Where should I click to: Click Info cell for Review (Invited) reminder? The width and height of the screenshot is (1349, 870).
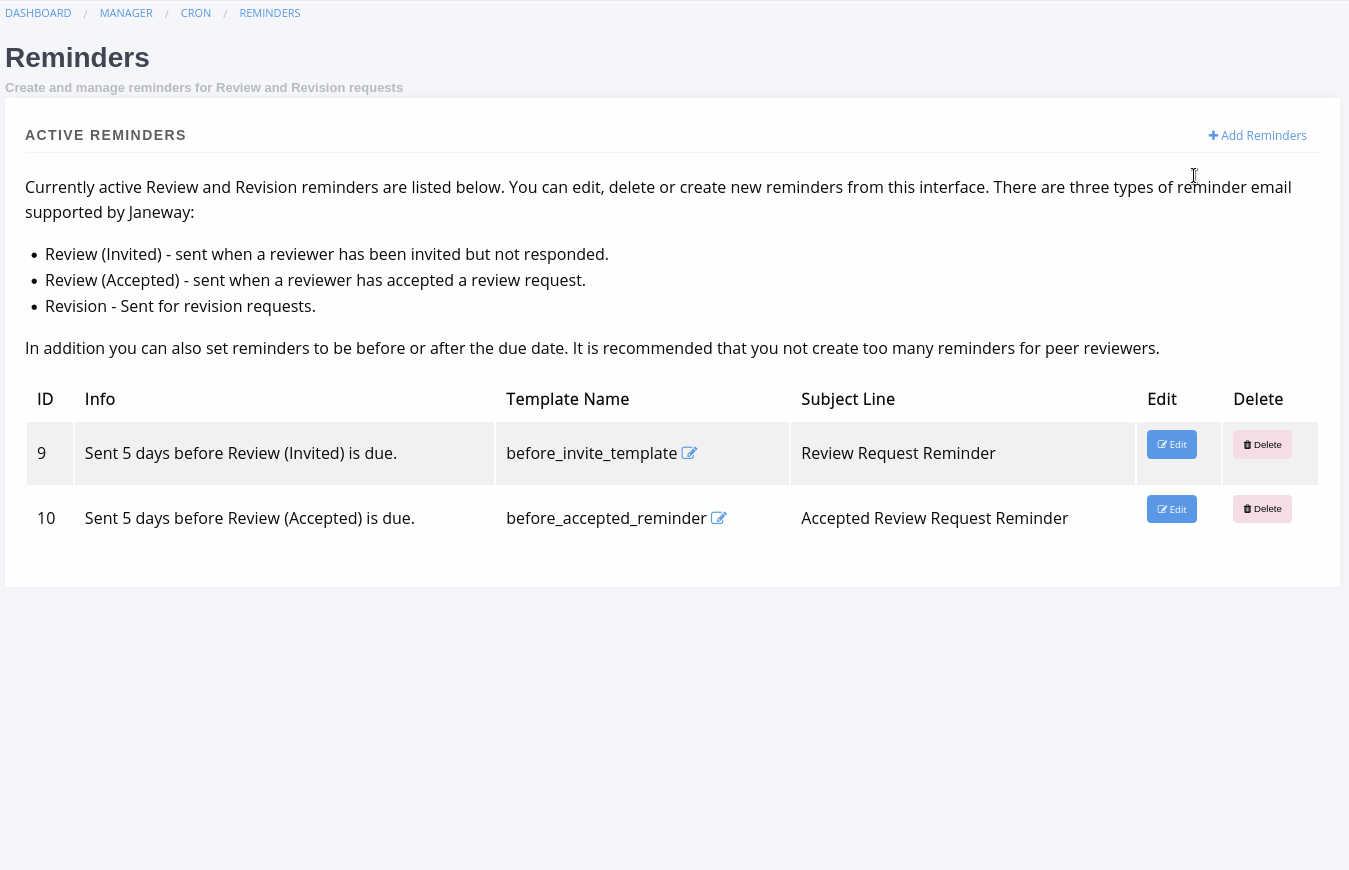pos(240,453)
